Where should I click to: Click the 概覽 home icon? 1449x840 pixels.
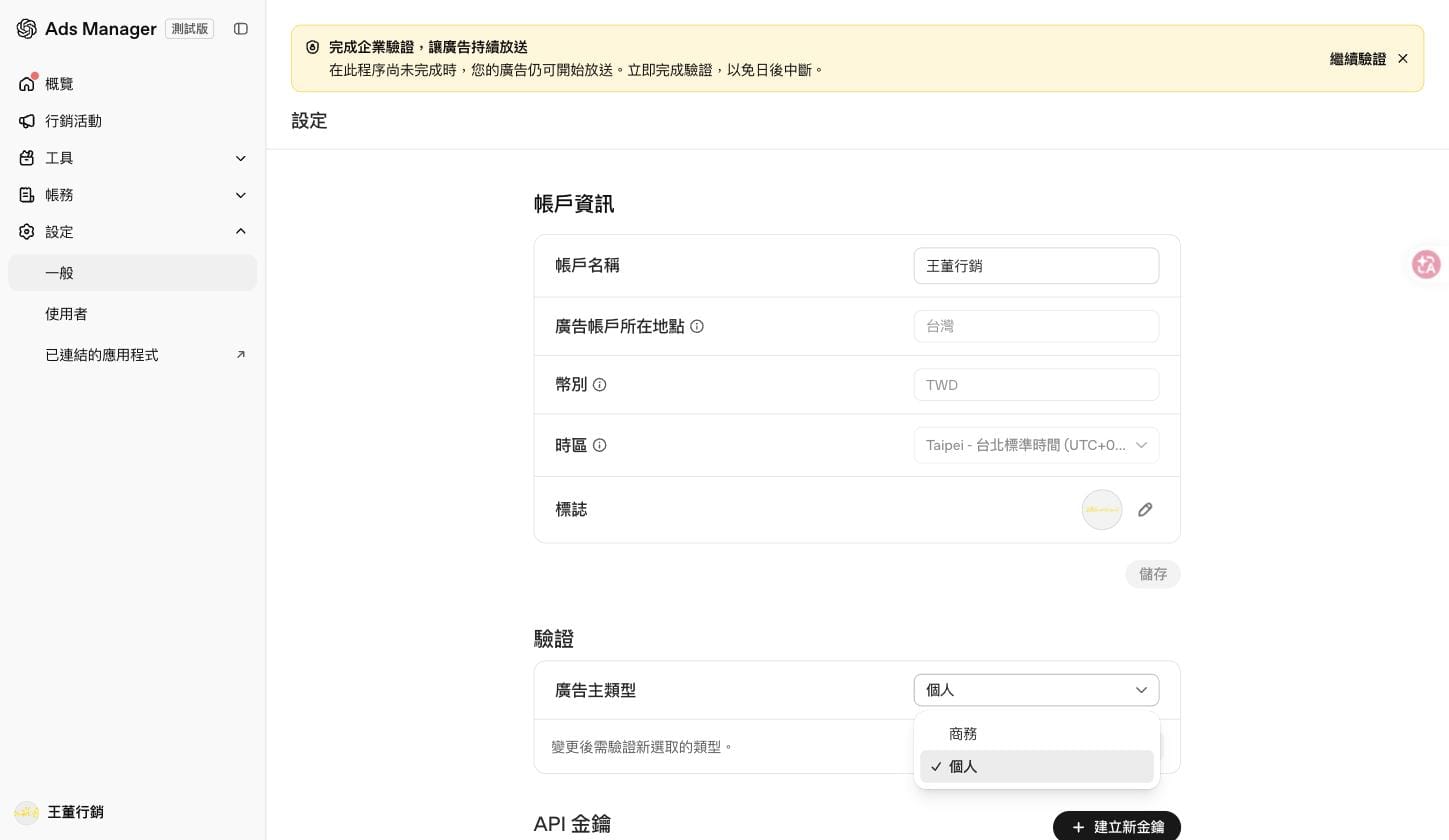pyautogui.click(x=27, y=84)
